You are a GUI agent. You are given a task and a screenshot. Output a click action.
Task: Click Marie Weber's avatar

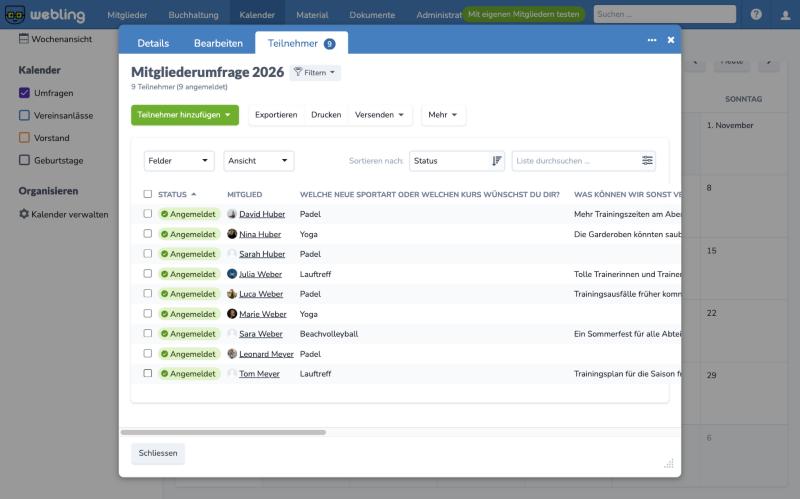[232, 314]
